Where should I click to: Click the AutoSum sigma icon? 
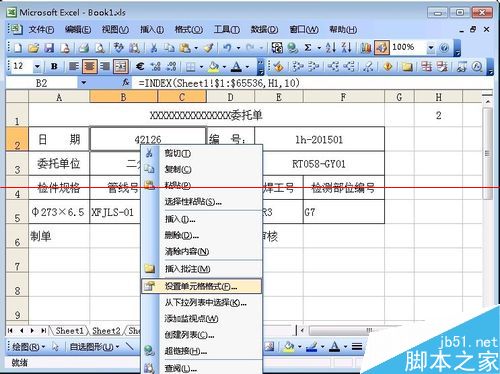point(308,48)
